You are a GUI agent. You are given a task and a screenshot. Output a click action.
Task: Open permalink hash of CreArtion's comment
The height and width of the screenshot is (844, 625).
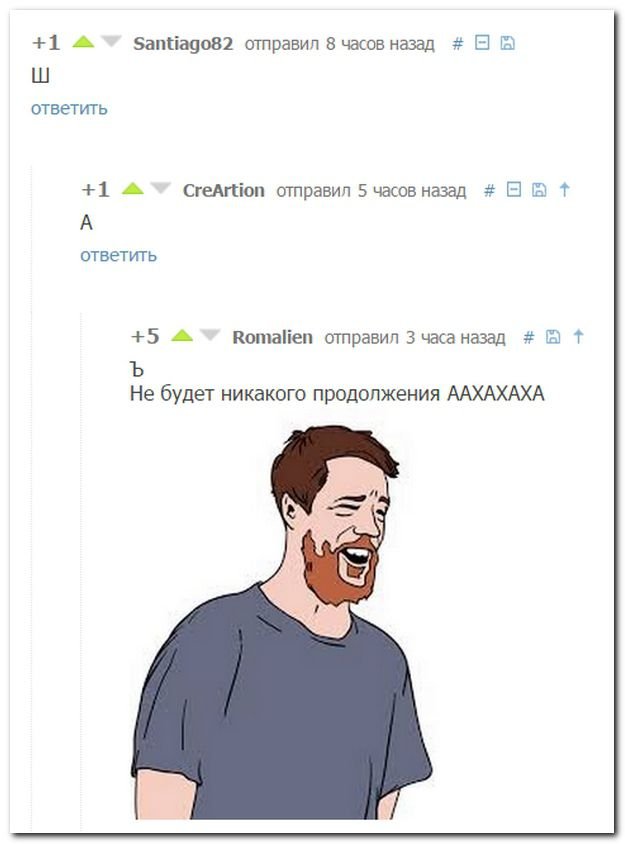click(x=489, y=190)
